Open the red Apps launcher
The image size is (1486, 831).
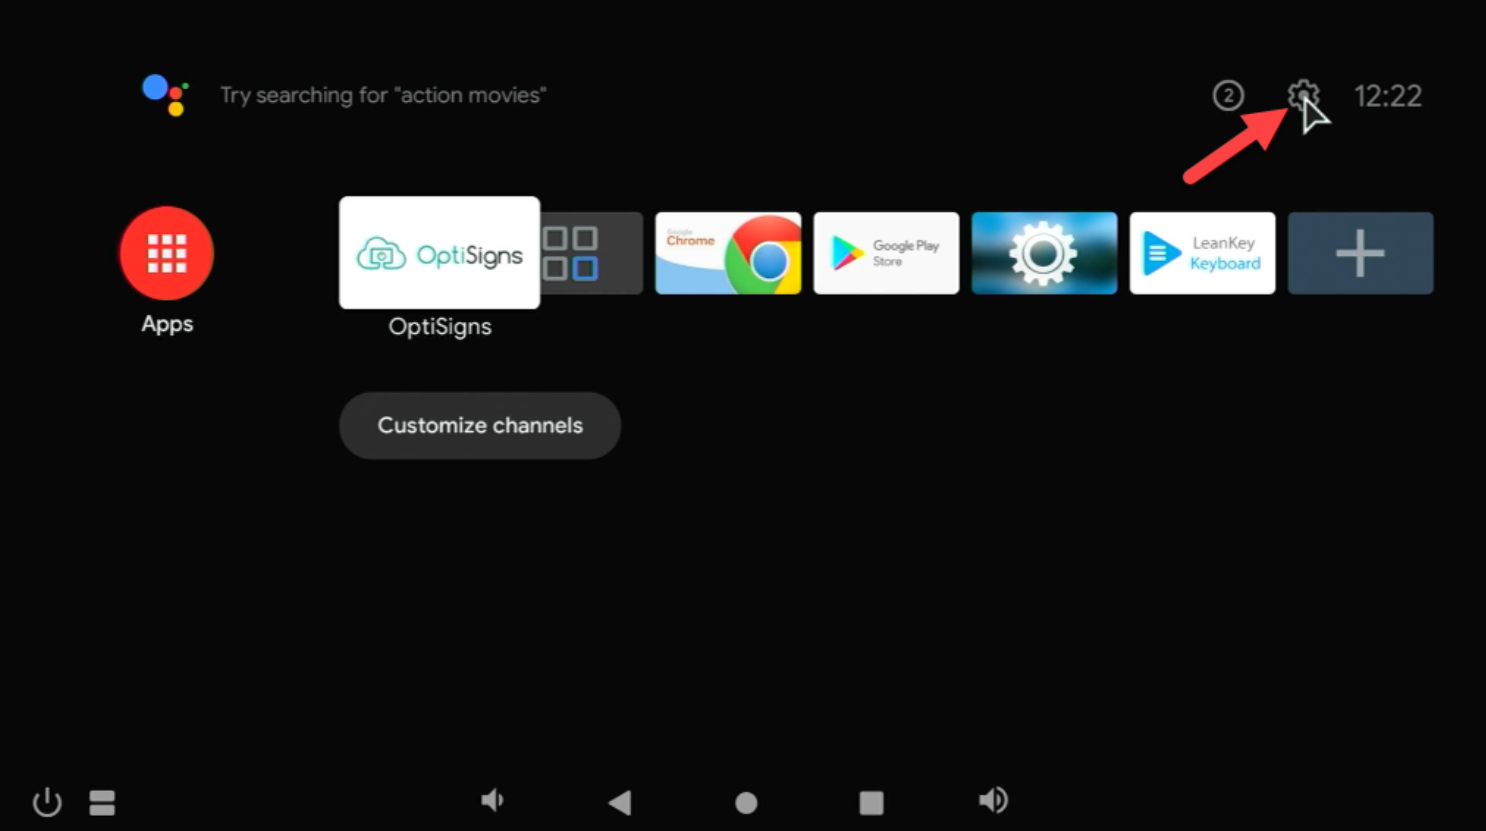(x=166, y=254)
